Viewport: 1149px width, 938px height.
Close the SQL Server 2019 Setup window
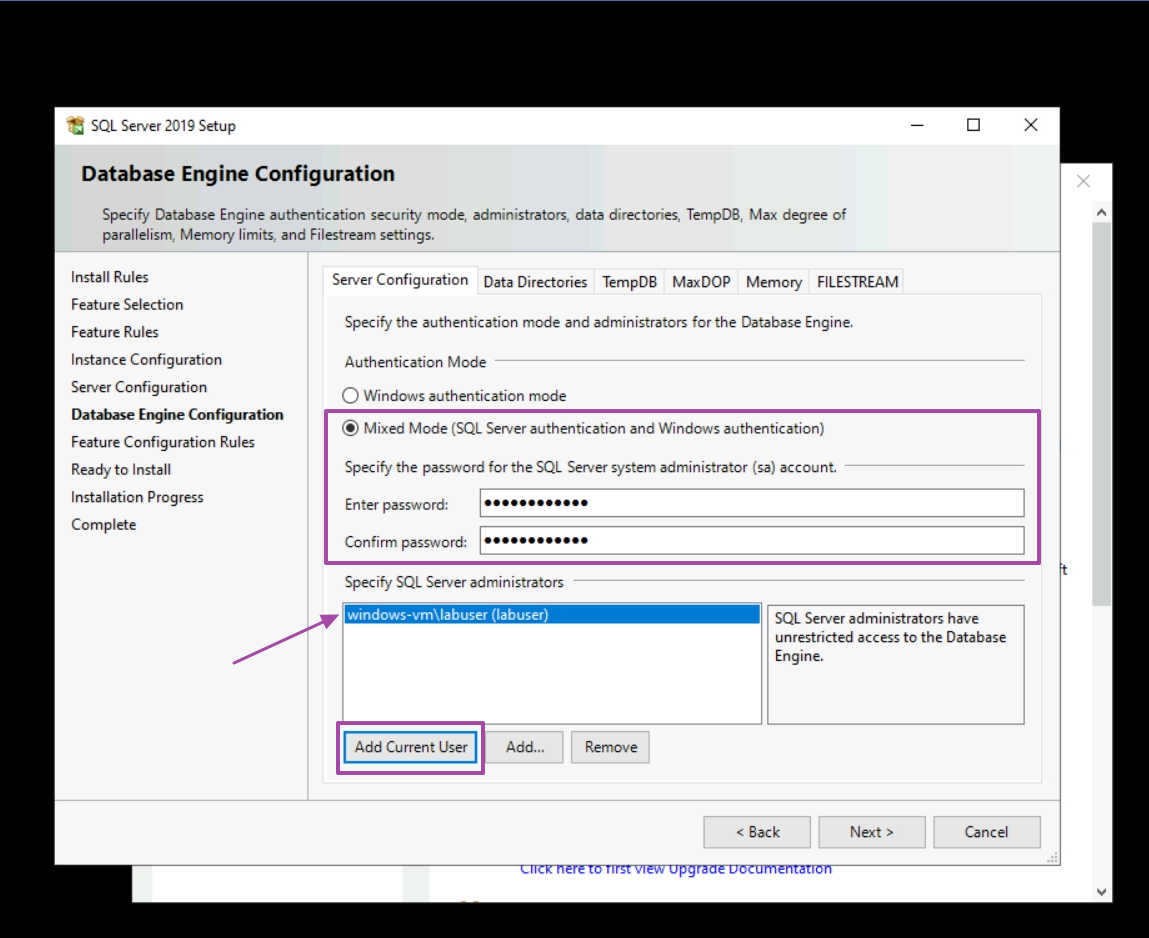[1030, 125]
